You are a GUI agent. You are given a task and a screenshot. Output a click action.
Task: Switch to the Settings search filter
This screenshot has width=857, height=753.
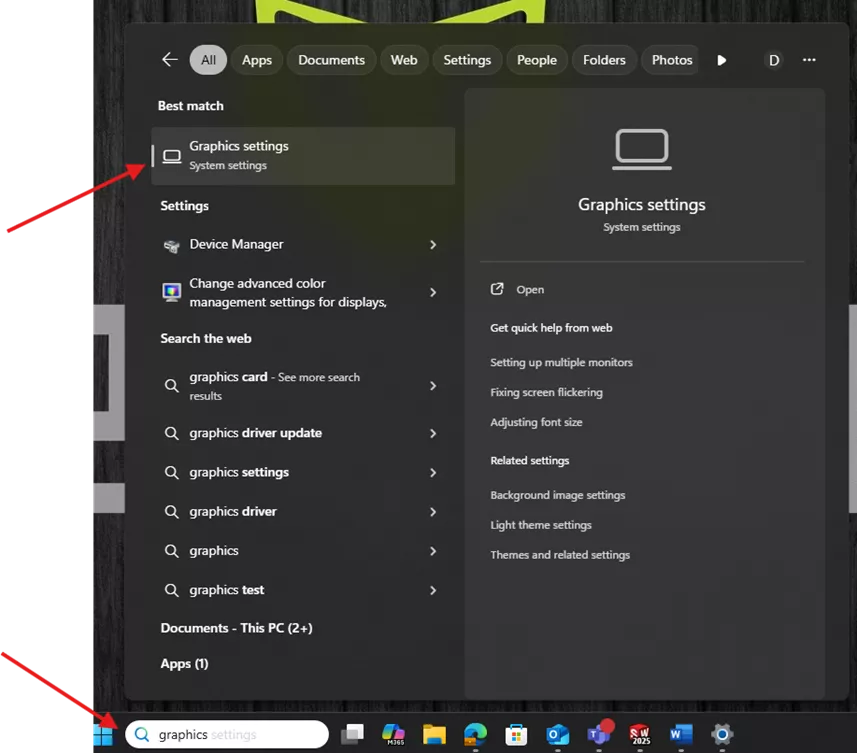coord(467,59)
